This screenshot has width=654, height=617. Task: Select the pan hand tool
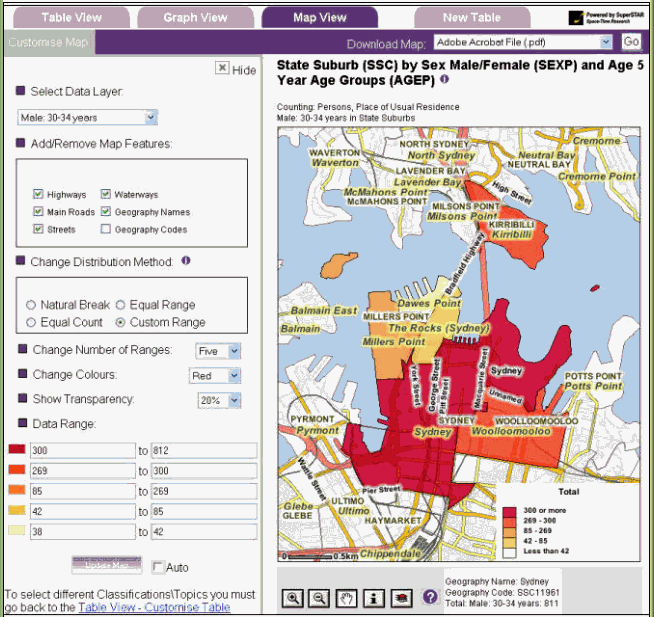pos(347,597)
